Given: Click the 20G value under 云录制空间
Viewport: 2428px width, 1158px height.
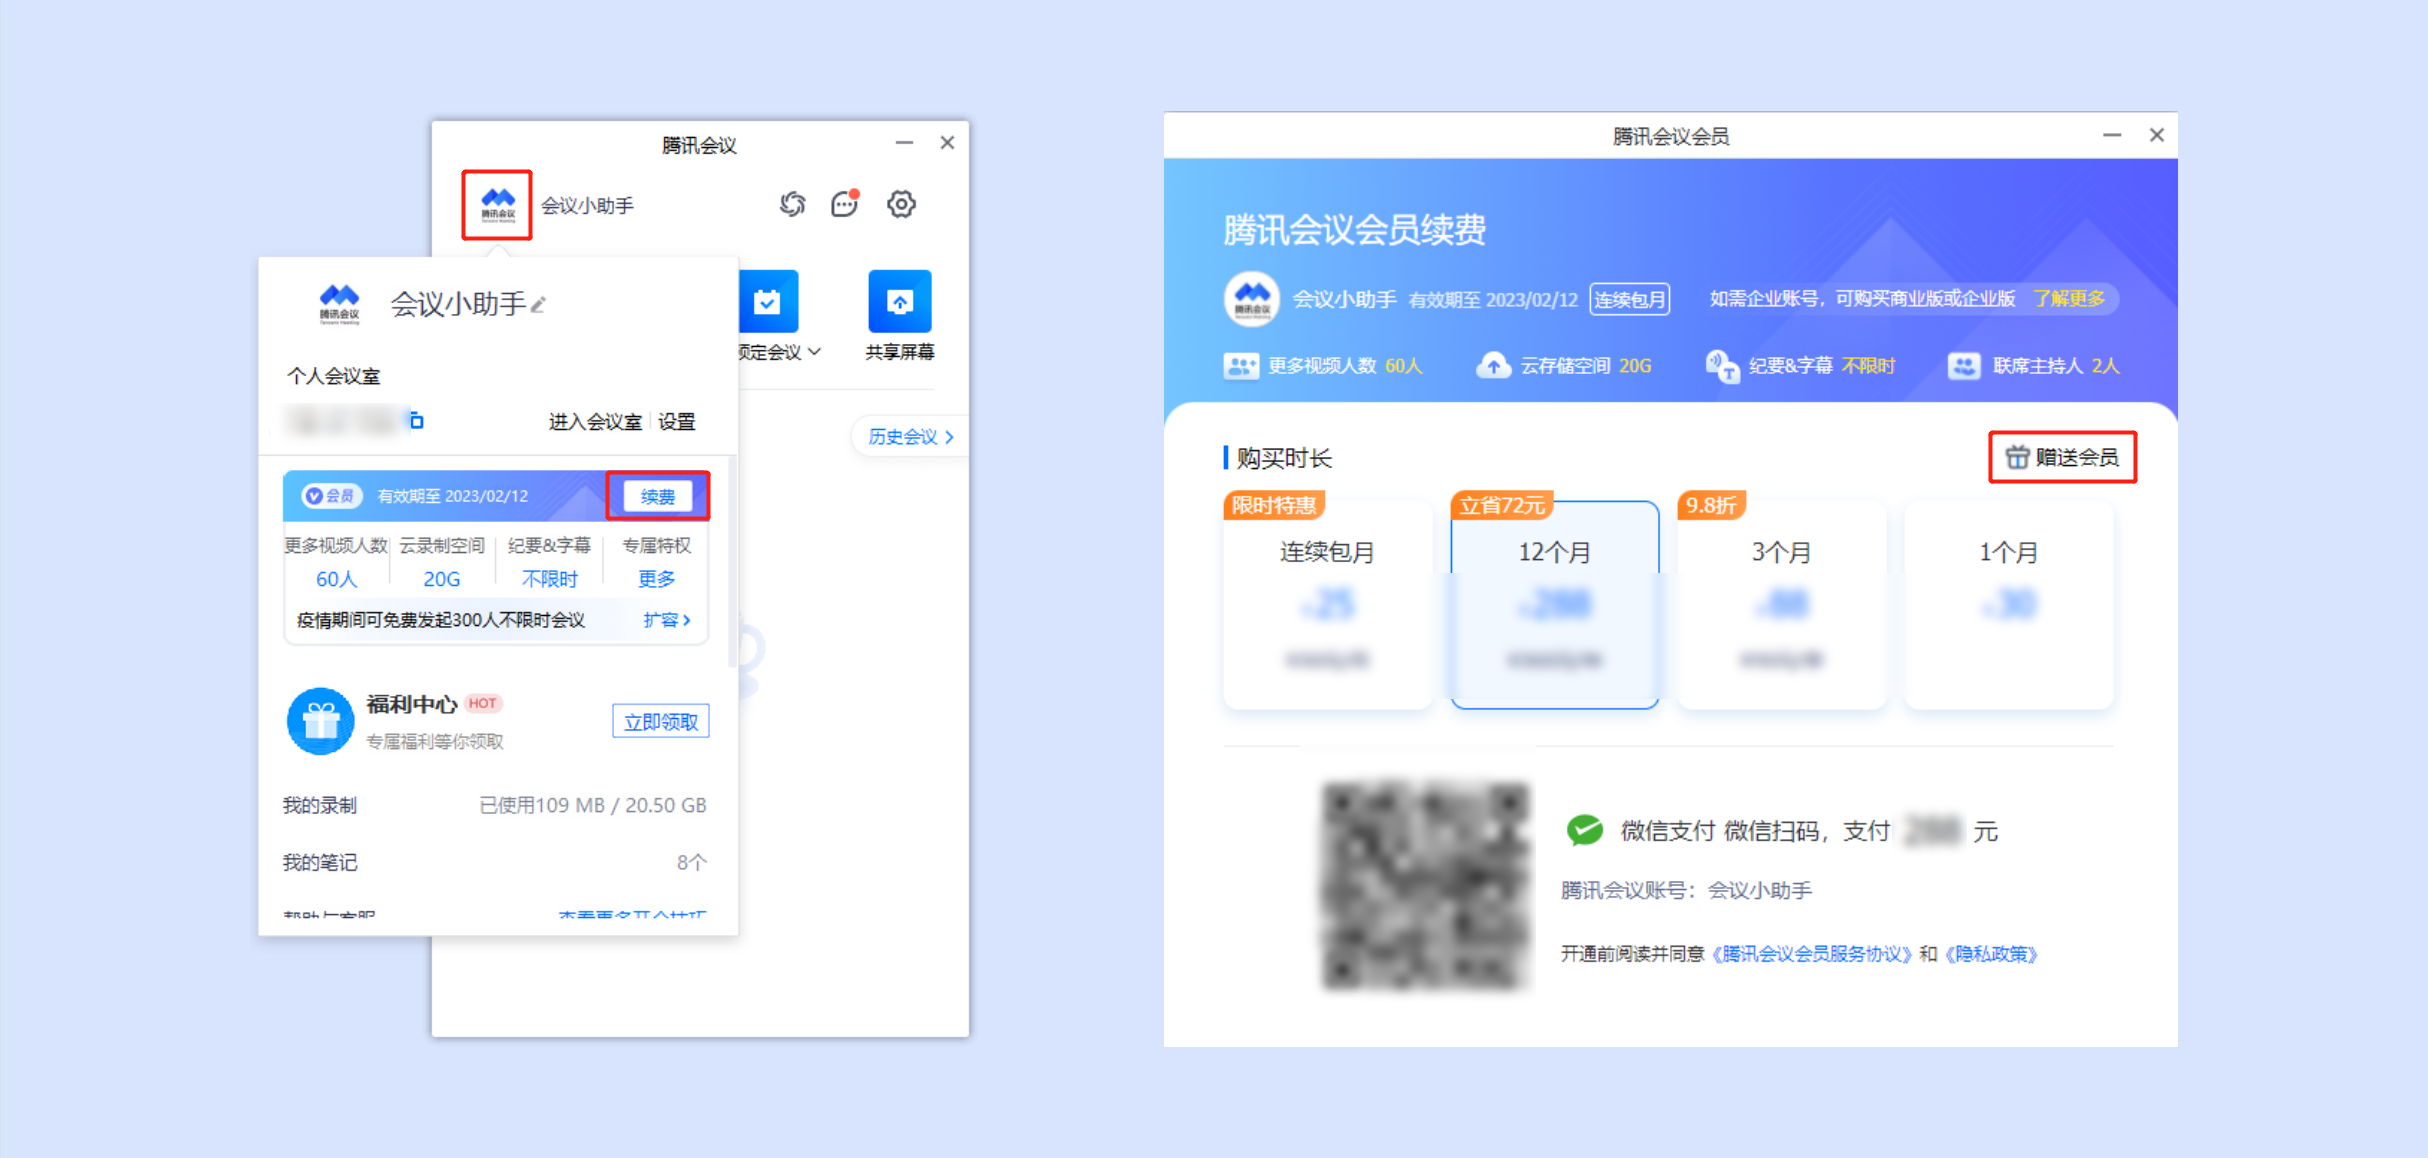Looking at the screenshot, I should tap(441, 579).
